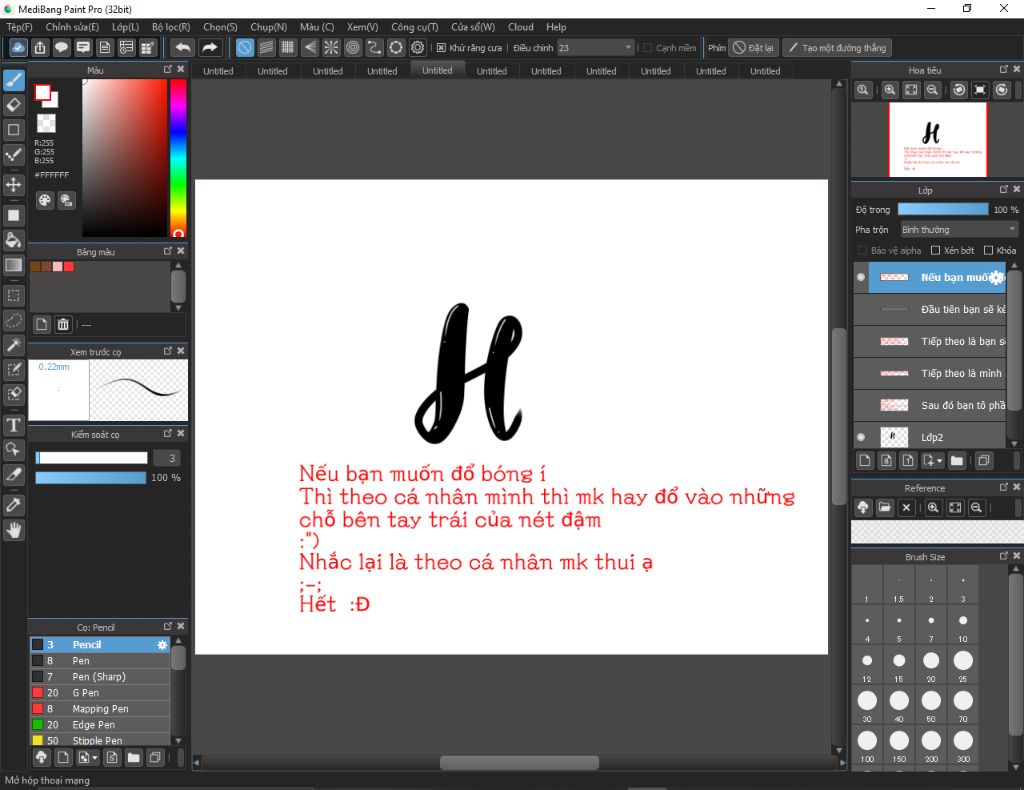Image resolution: width=1024 pixels, height=790 pixels.
Task: Zoom in using the navigator panel icon
Action: tap(889, 90)
